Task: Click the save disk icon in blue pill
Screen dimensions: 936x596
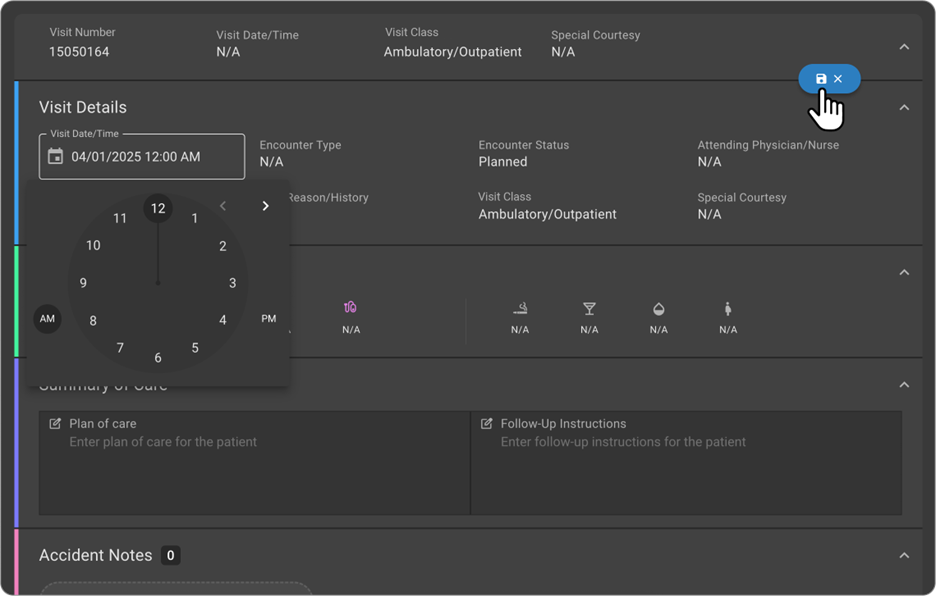Action: tap(821, 79)
